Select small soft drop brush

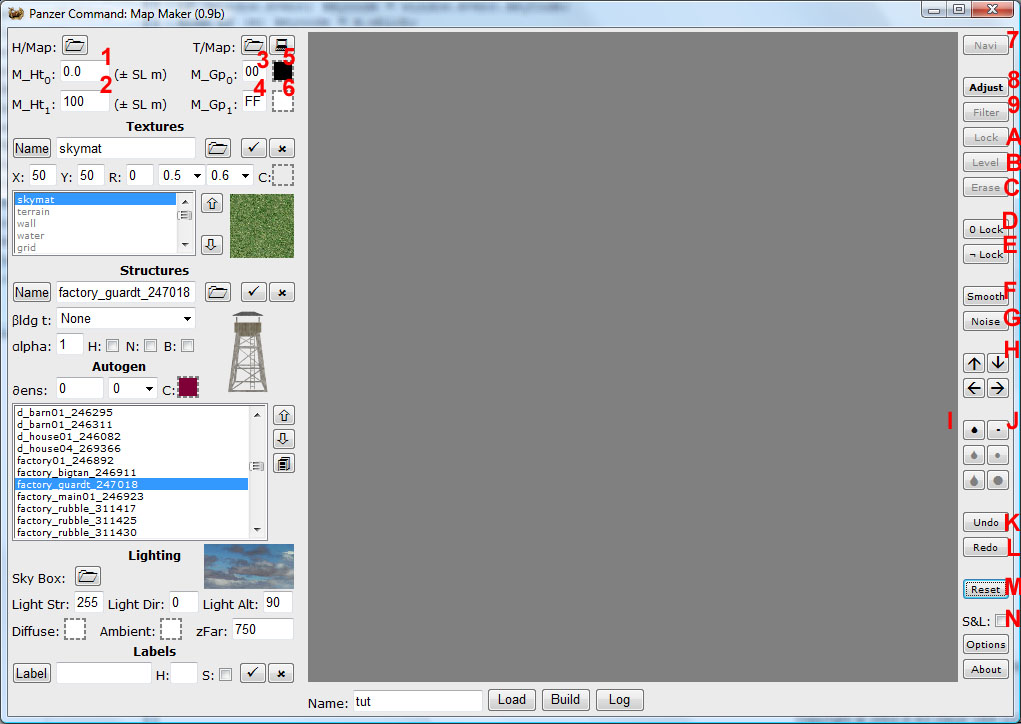click(x=974, y=430)
